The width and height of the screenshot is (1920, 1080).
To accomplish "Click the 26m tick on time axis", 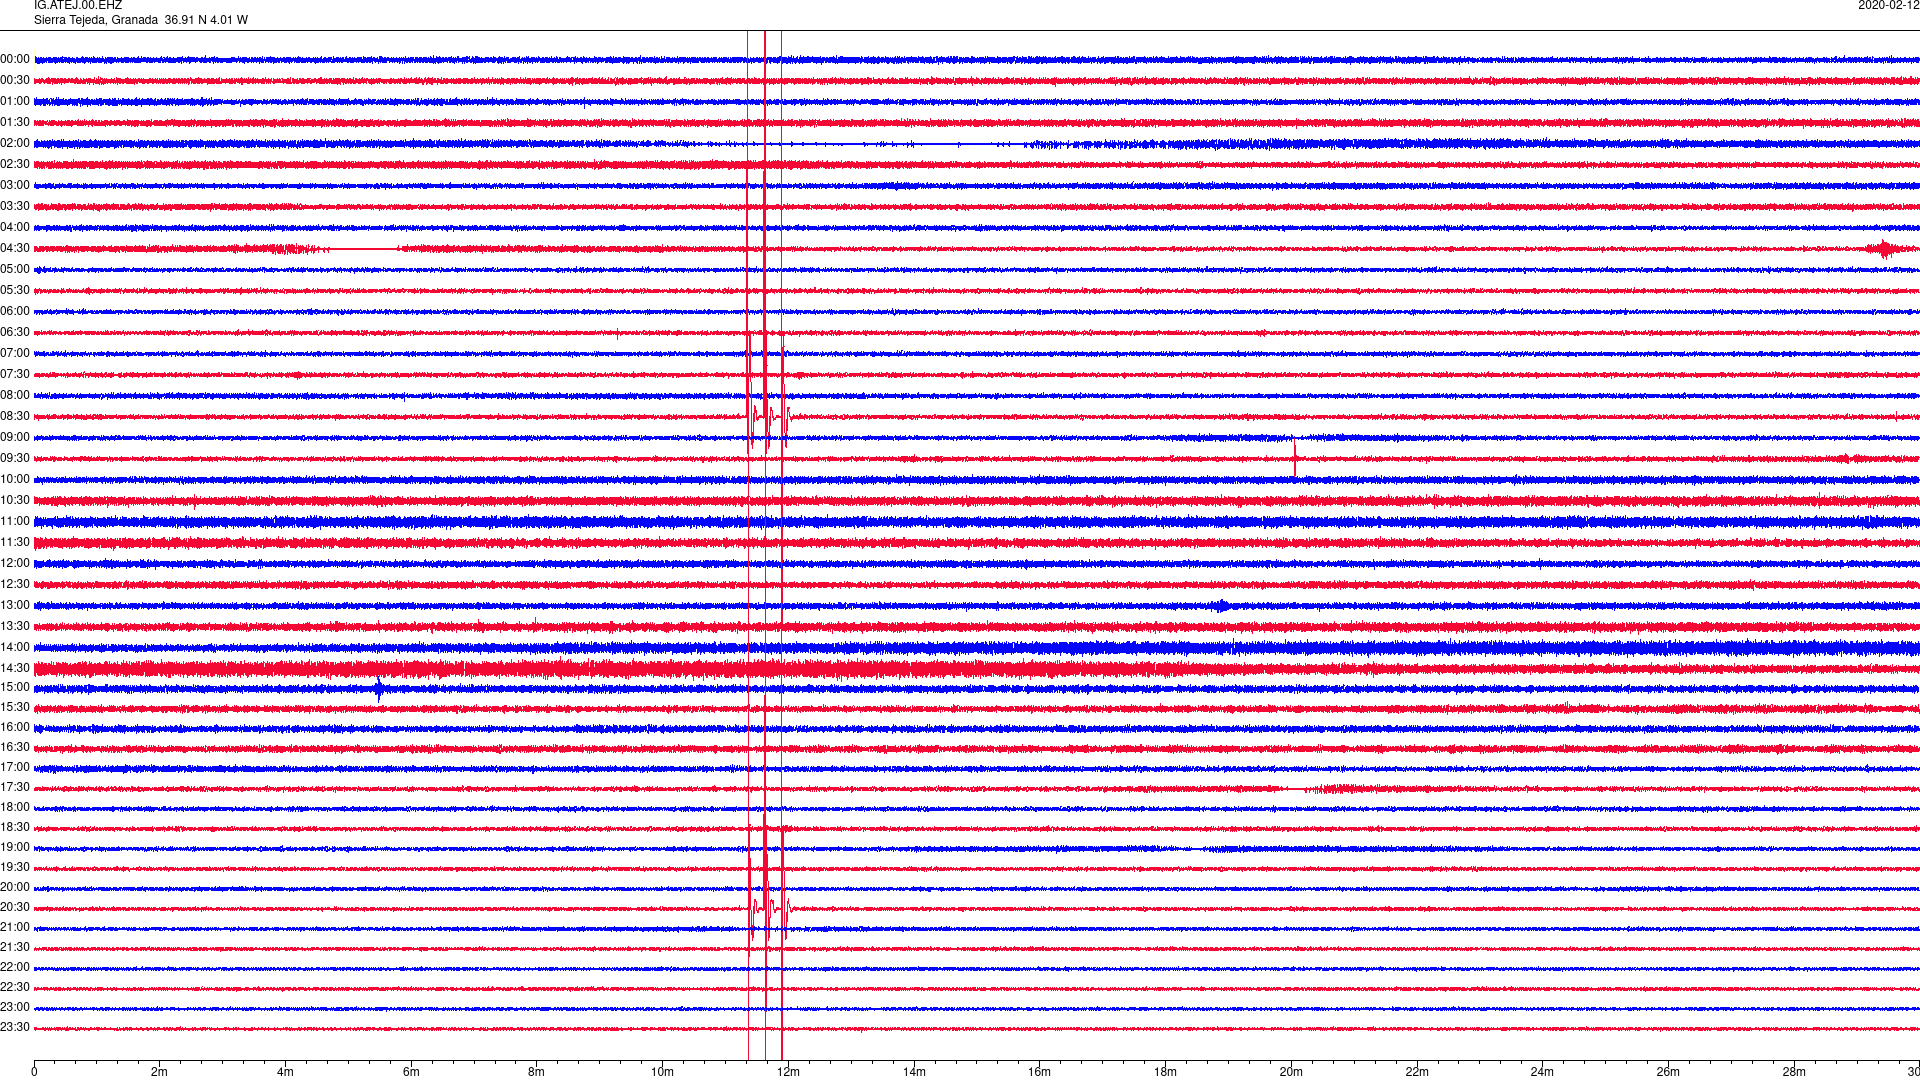I will [x=1668, y=1072].
